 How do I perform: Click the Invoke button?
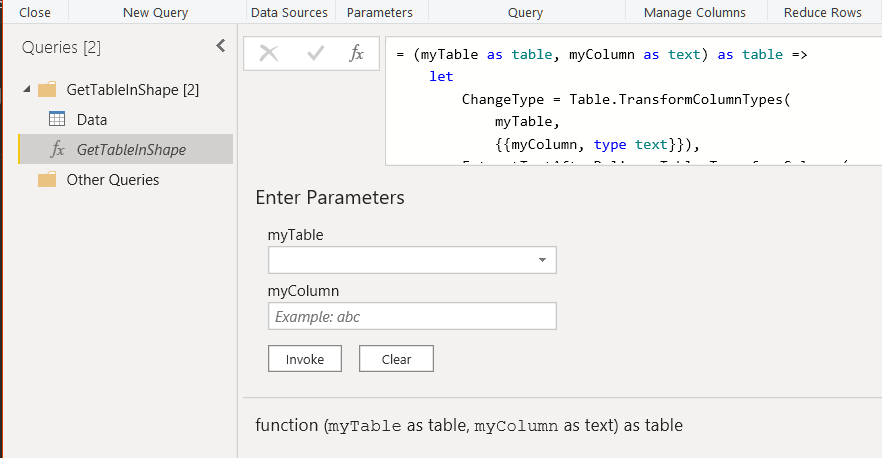click(305, 359)
